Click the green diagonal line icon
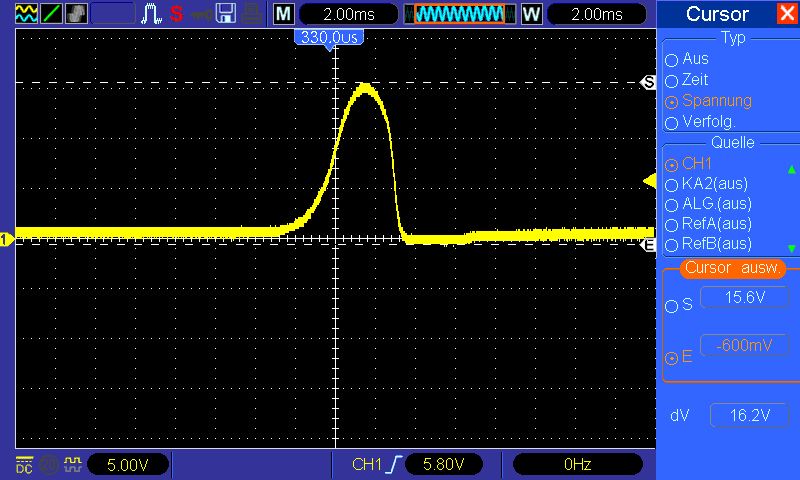Viewport: 800px width, 480px height. (52, 13)
